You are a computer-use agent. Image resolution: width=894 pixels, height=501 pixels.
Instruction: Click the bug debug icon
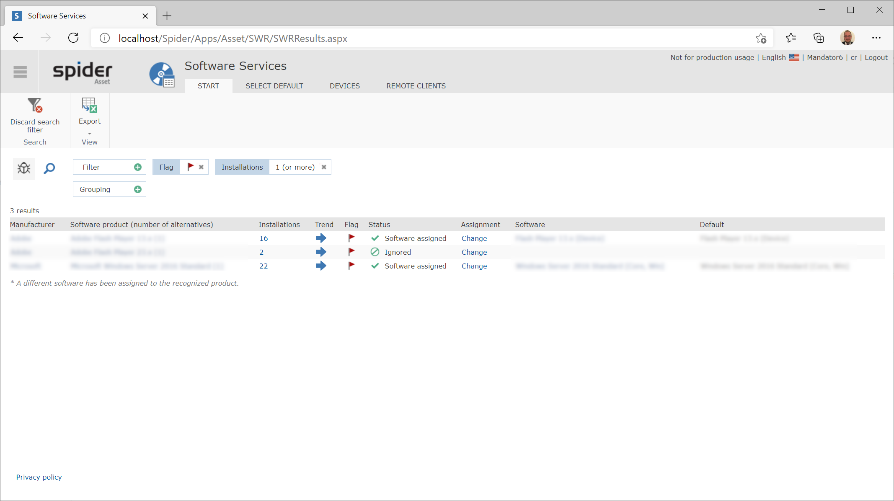tap(23, 168)
